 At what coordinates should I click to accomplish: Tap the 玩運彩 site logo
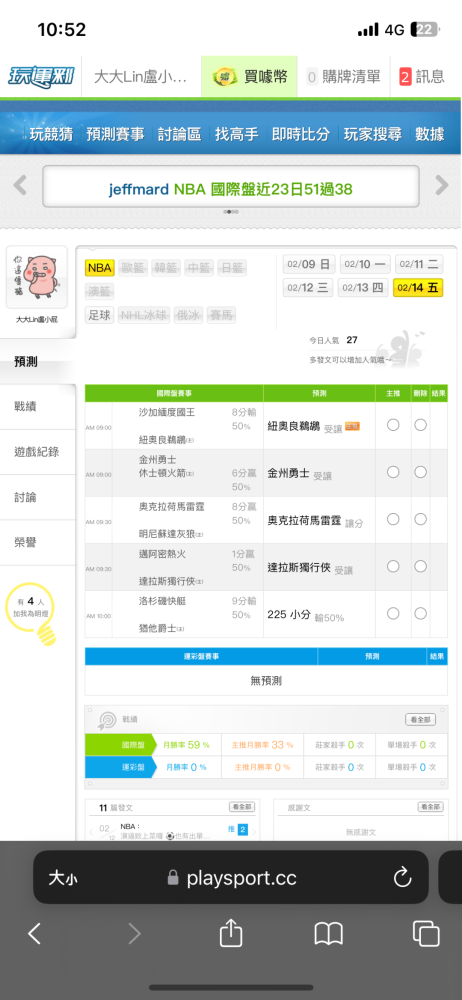(41, 77)
